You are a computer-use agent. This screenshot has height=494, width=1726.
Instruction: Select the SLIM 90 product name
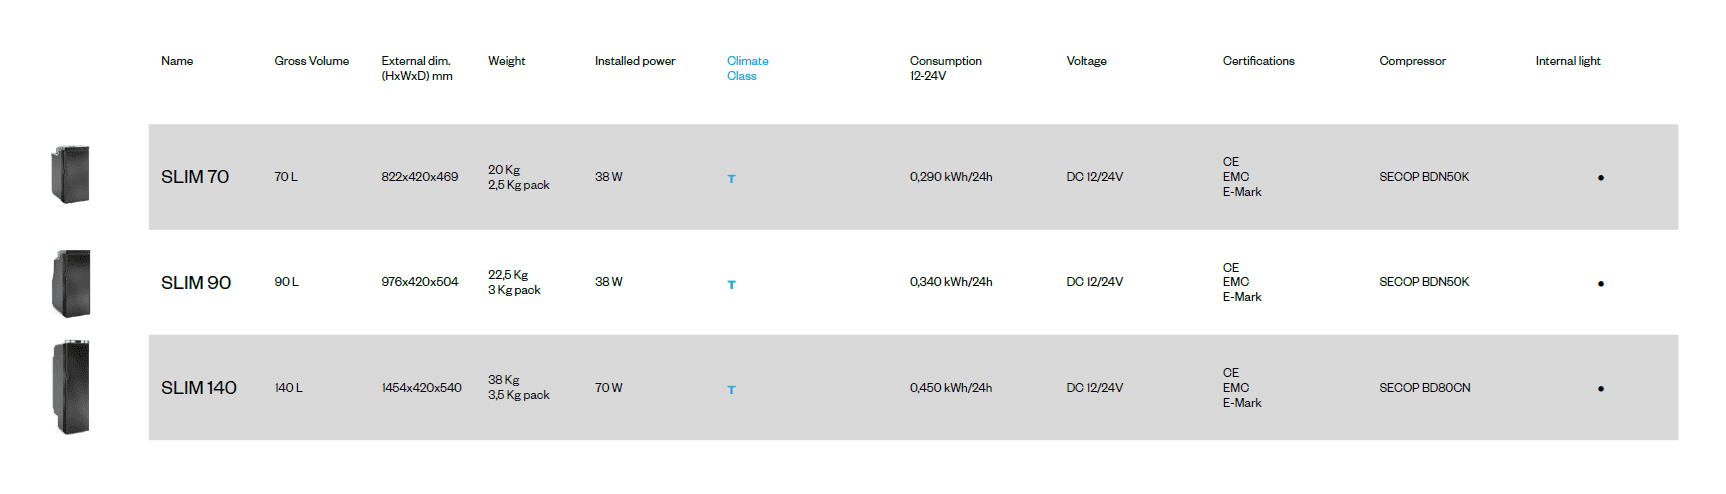point(196,283)
